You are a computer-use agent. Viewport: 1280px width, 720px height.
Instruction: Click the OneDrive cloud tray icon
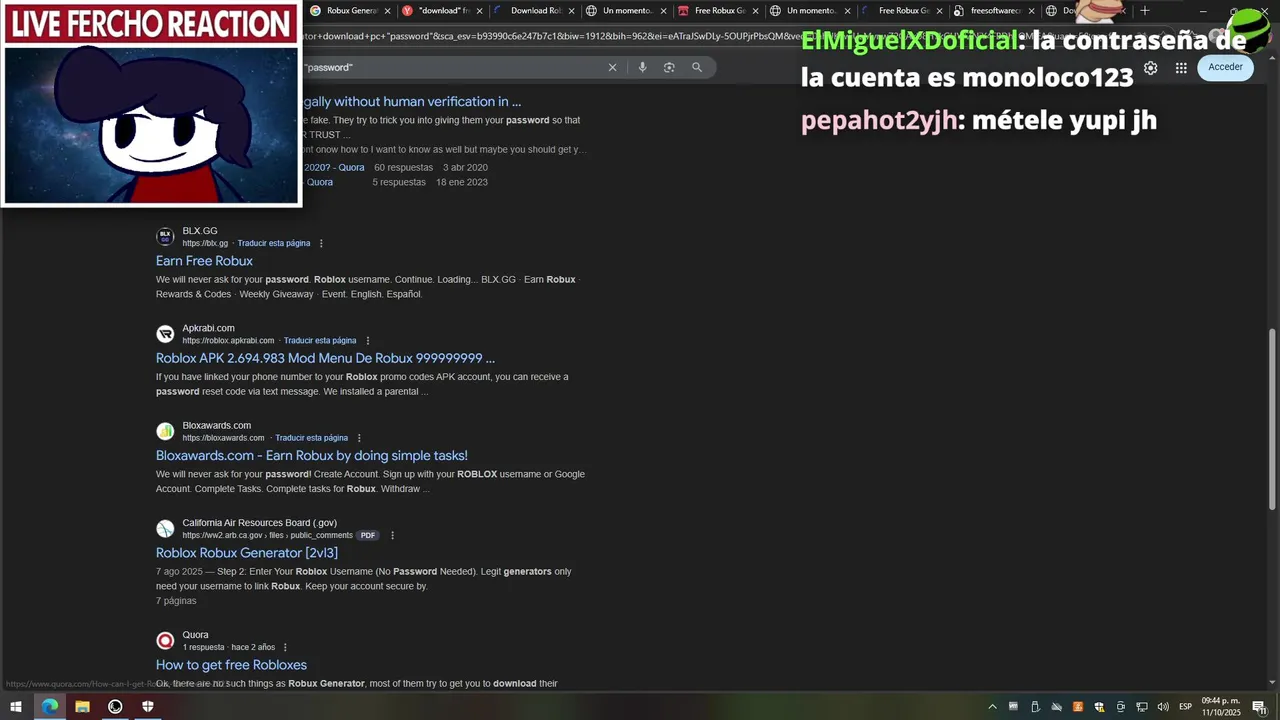[x=1056, y=707]
